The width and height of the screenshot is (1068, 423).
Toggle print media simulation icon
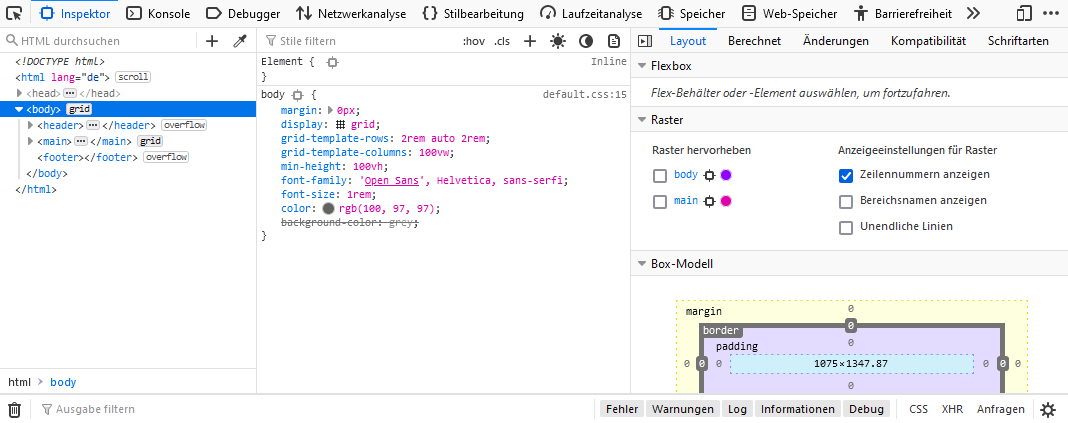tap(614, 41)
